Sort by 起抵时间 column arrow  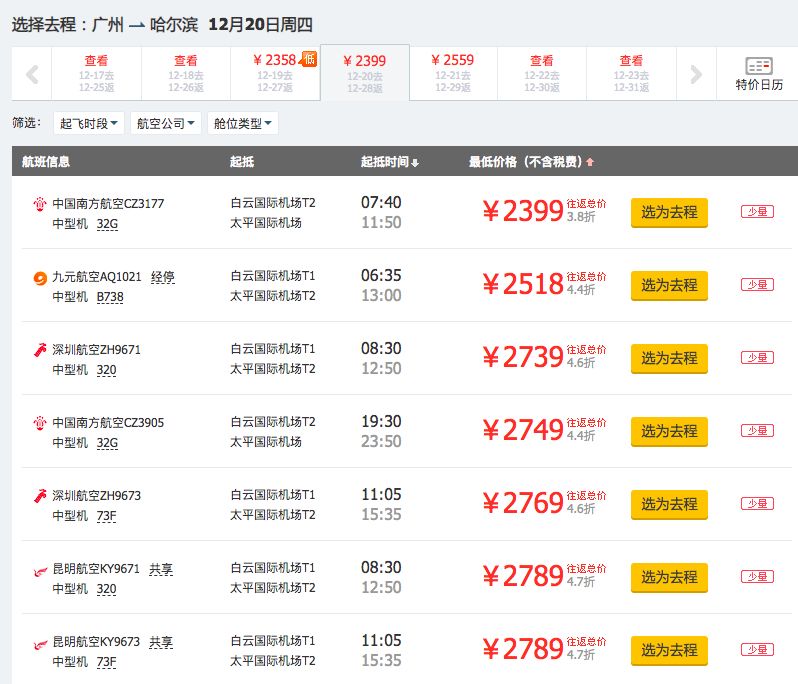point(415,163)
